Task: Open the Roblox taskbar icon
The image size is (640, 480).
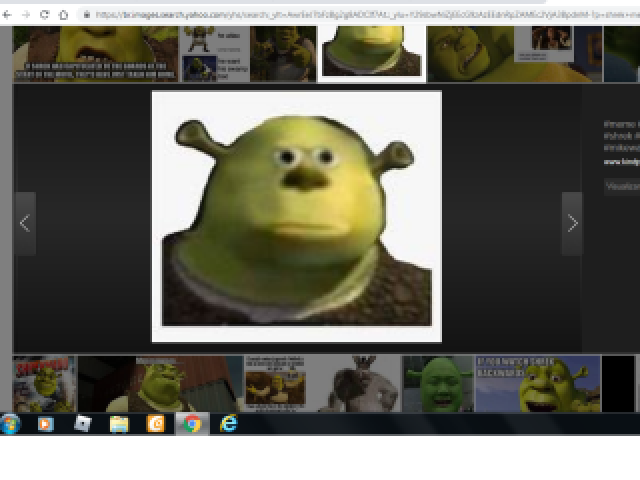Action: (82, 424)
